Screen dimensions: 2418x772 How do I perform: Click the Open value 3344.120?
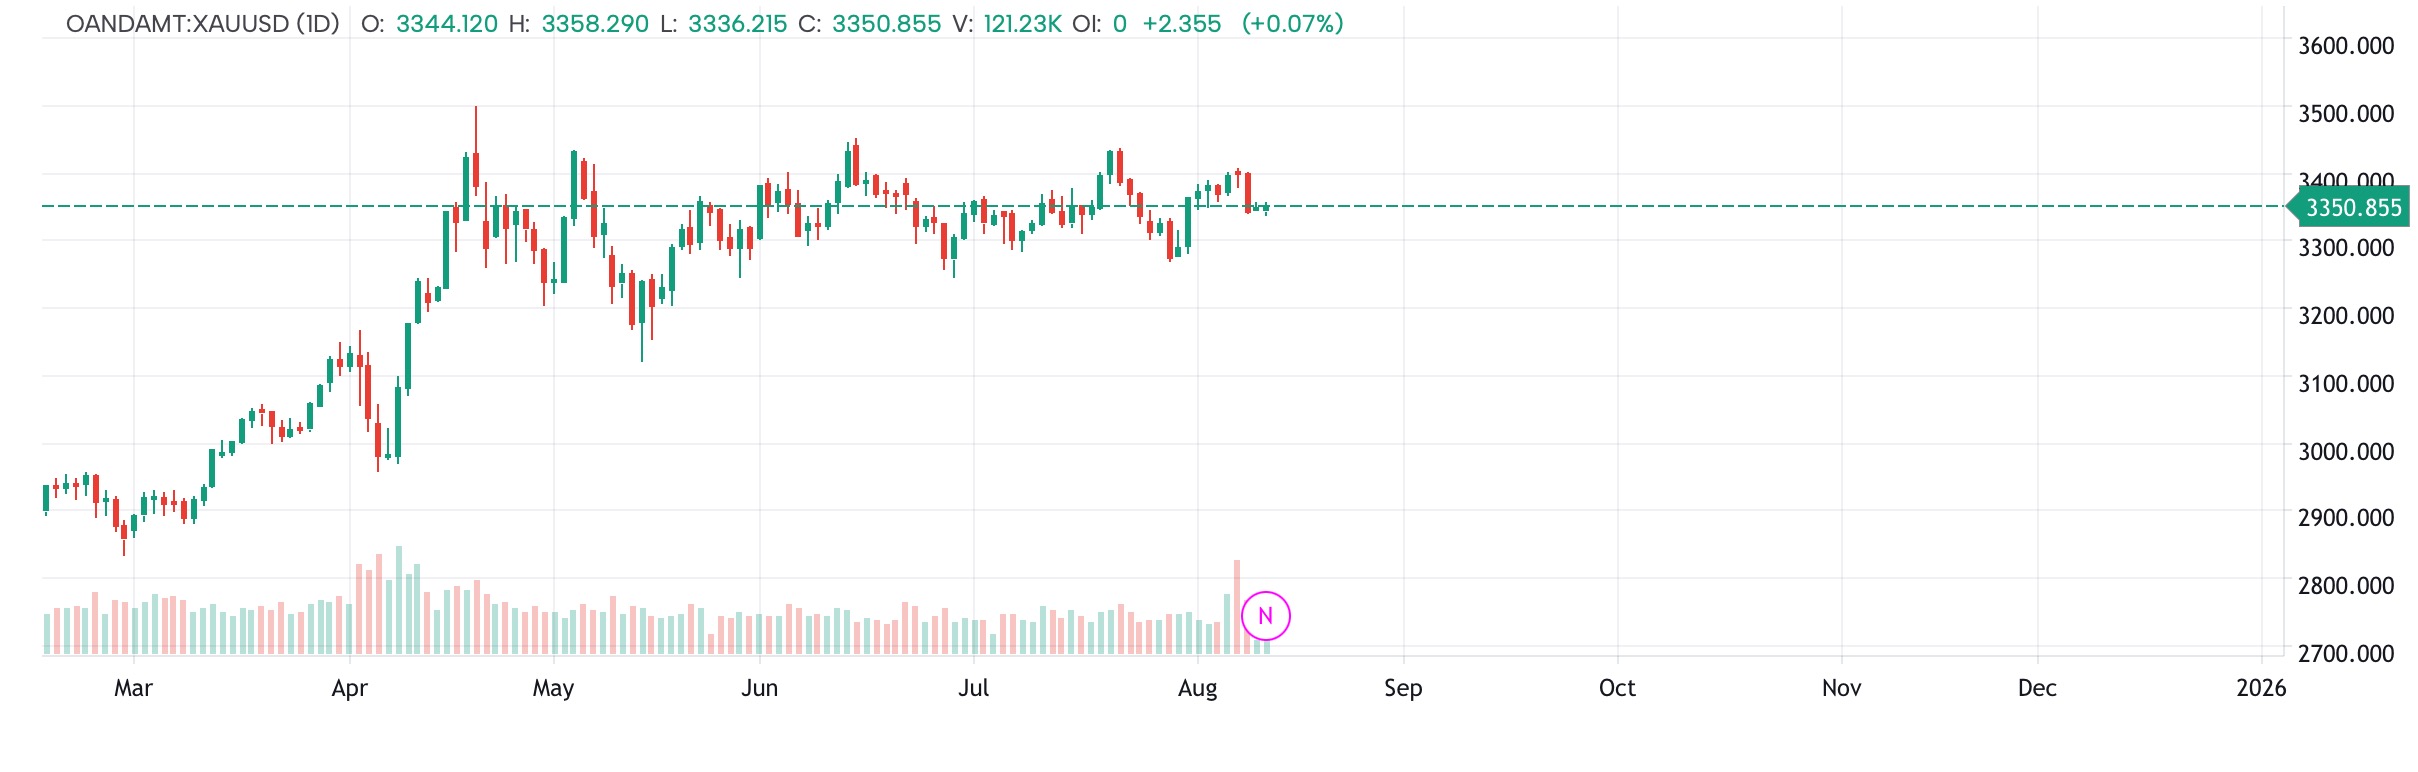pyautogui.click(x=446, y=24)
